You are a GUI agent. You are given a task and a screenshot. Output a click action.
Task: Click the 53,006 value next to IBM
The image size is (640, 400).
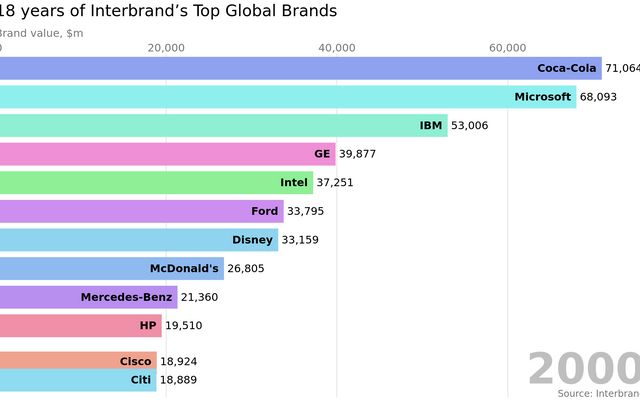click(x=471, y=125)
